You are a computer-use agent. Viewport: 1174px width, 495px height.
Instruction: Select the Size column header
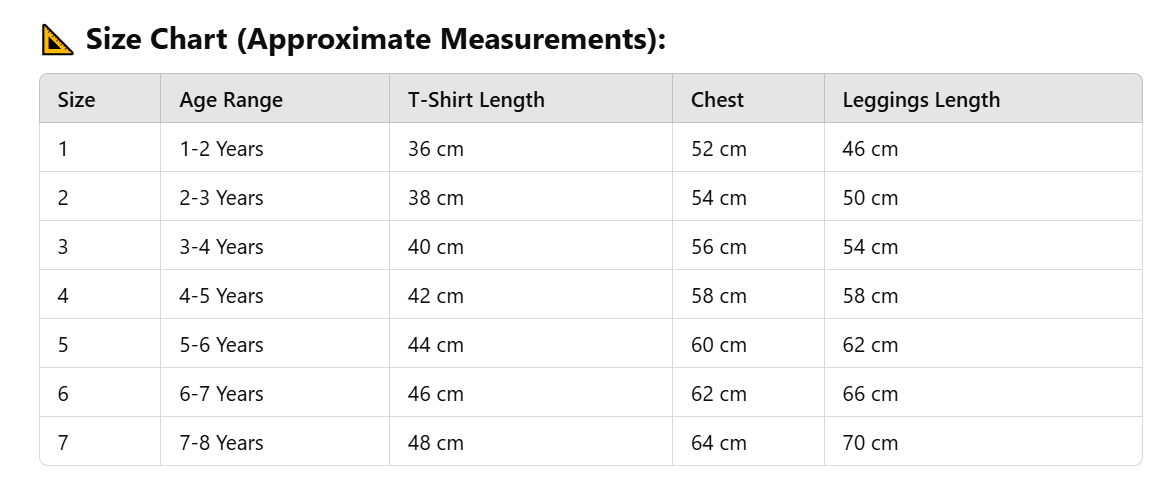(100, 100)
